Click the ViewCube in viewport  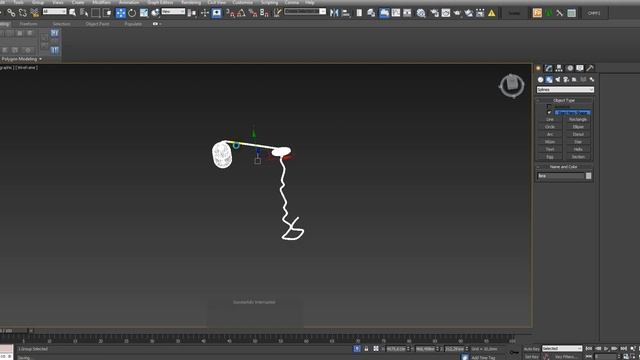[511, 85]
